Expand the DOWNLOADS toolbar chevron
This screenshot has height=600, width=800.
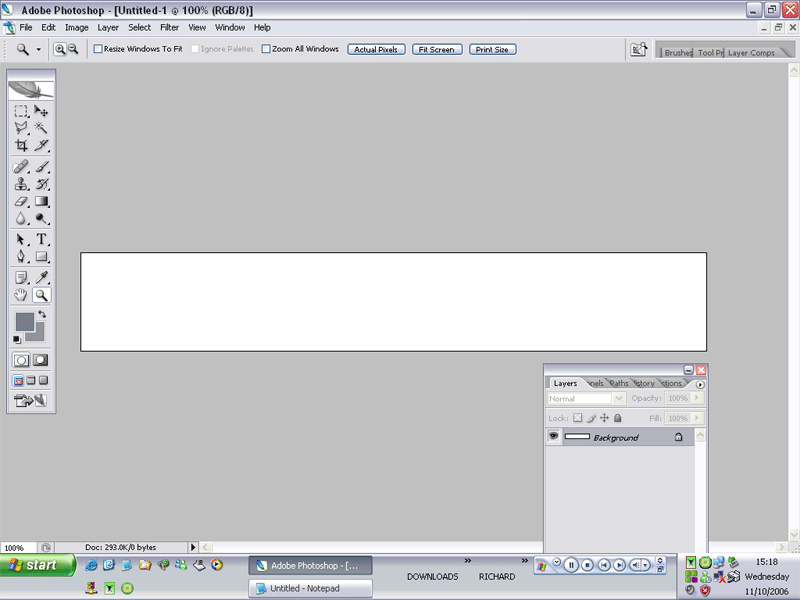click(x=467, y=560)
